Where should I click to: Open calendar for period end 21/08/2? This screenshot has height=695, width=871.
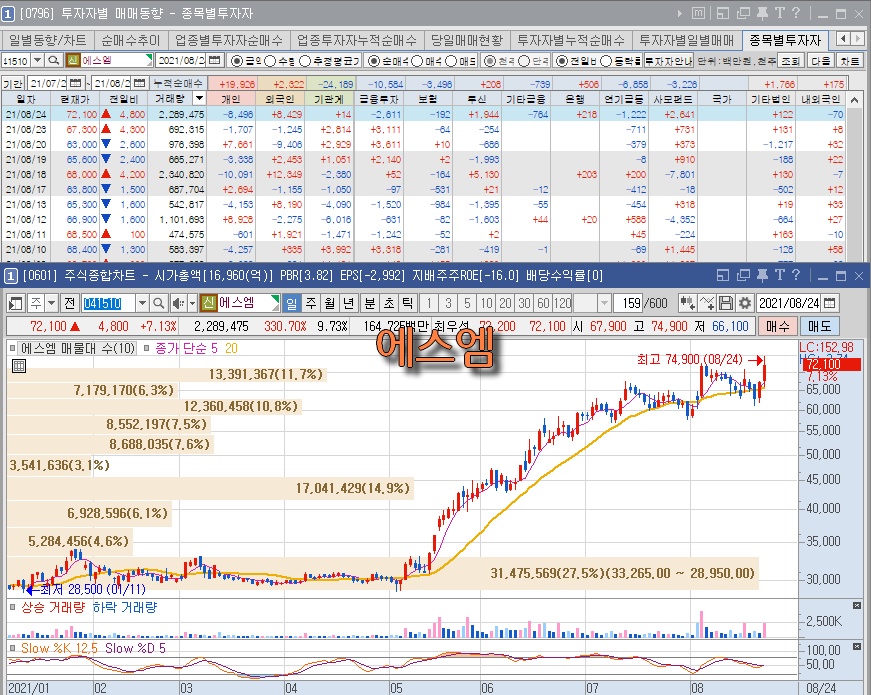point(140,83)
